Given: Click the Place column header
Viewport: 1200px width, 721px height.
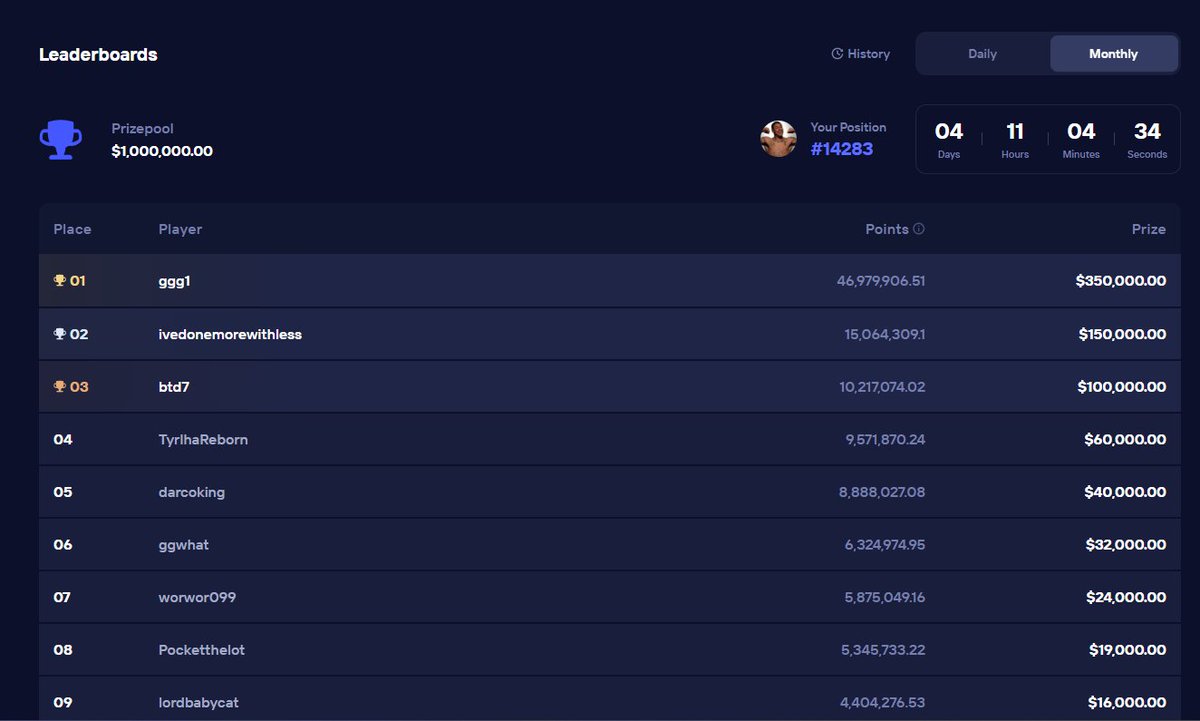Looking at the screenshot, I should coord(72,229).
